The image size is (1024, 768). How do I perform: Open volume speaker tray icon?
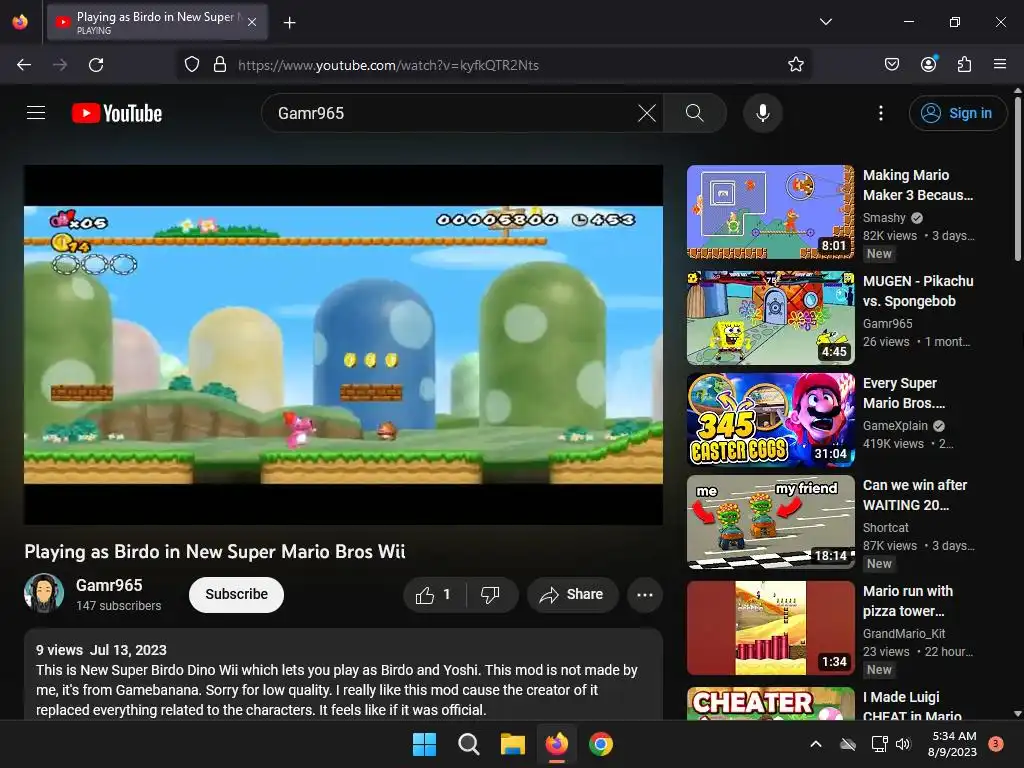click(x=903, y=744)
